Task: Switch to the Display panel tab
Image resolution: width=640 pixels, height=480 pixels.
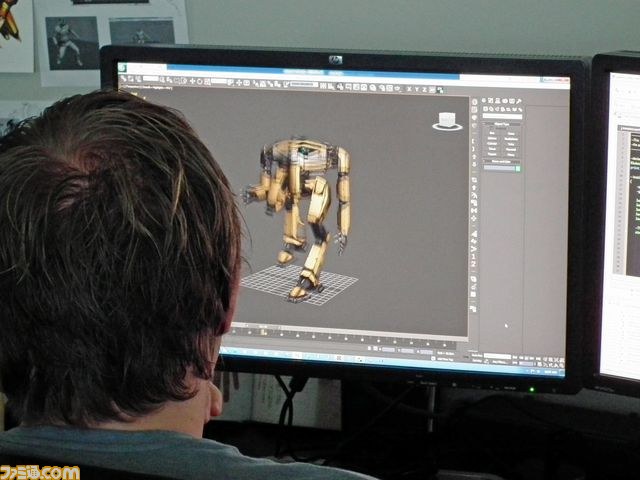Action: (512, 101)
